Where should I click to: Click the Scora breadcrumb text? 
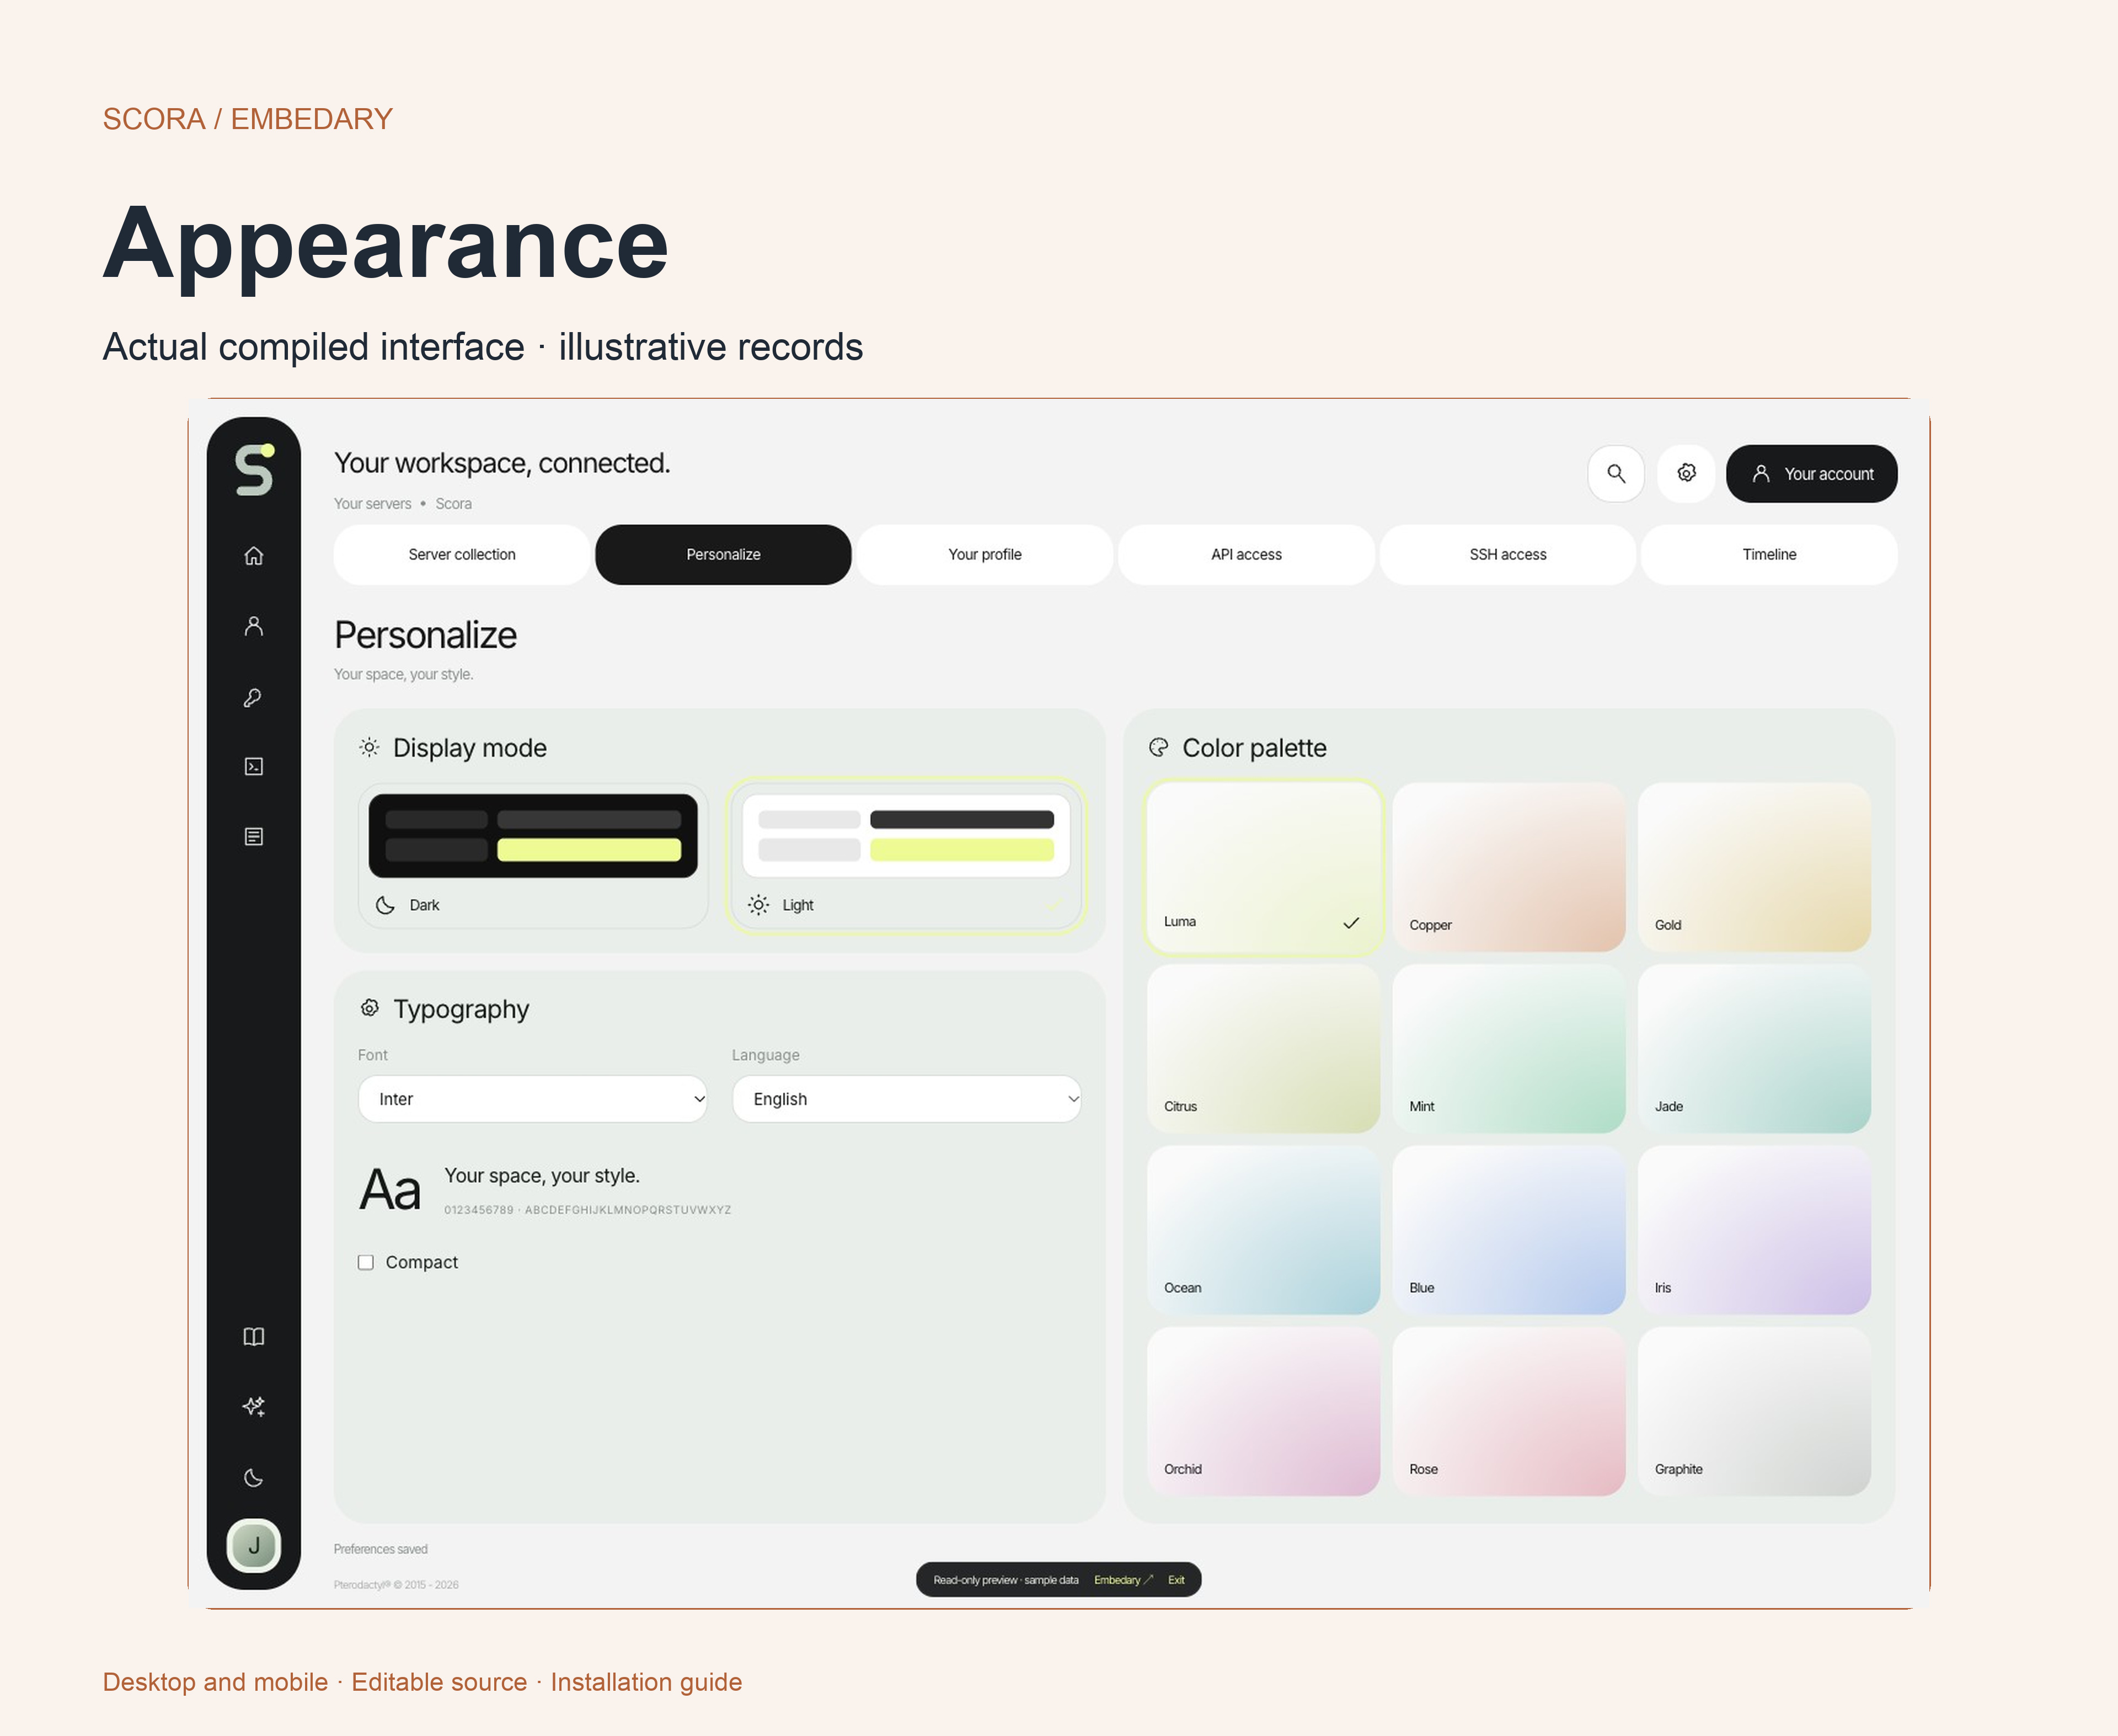(x=453, y=504)
